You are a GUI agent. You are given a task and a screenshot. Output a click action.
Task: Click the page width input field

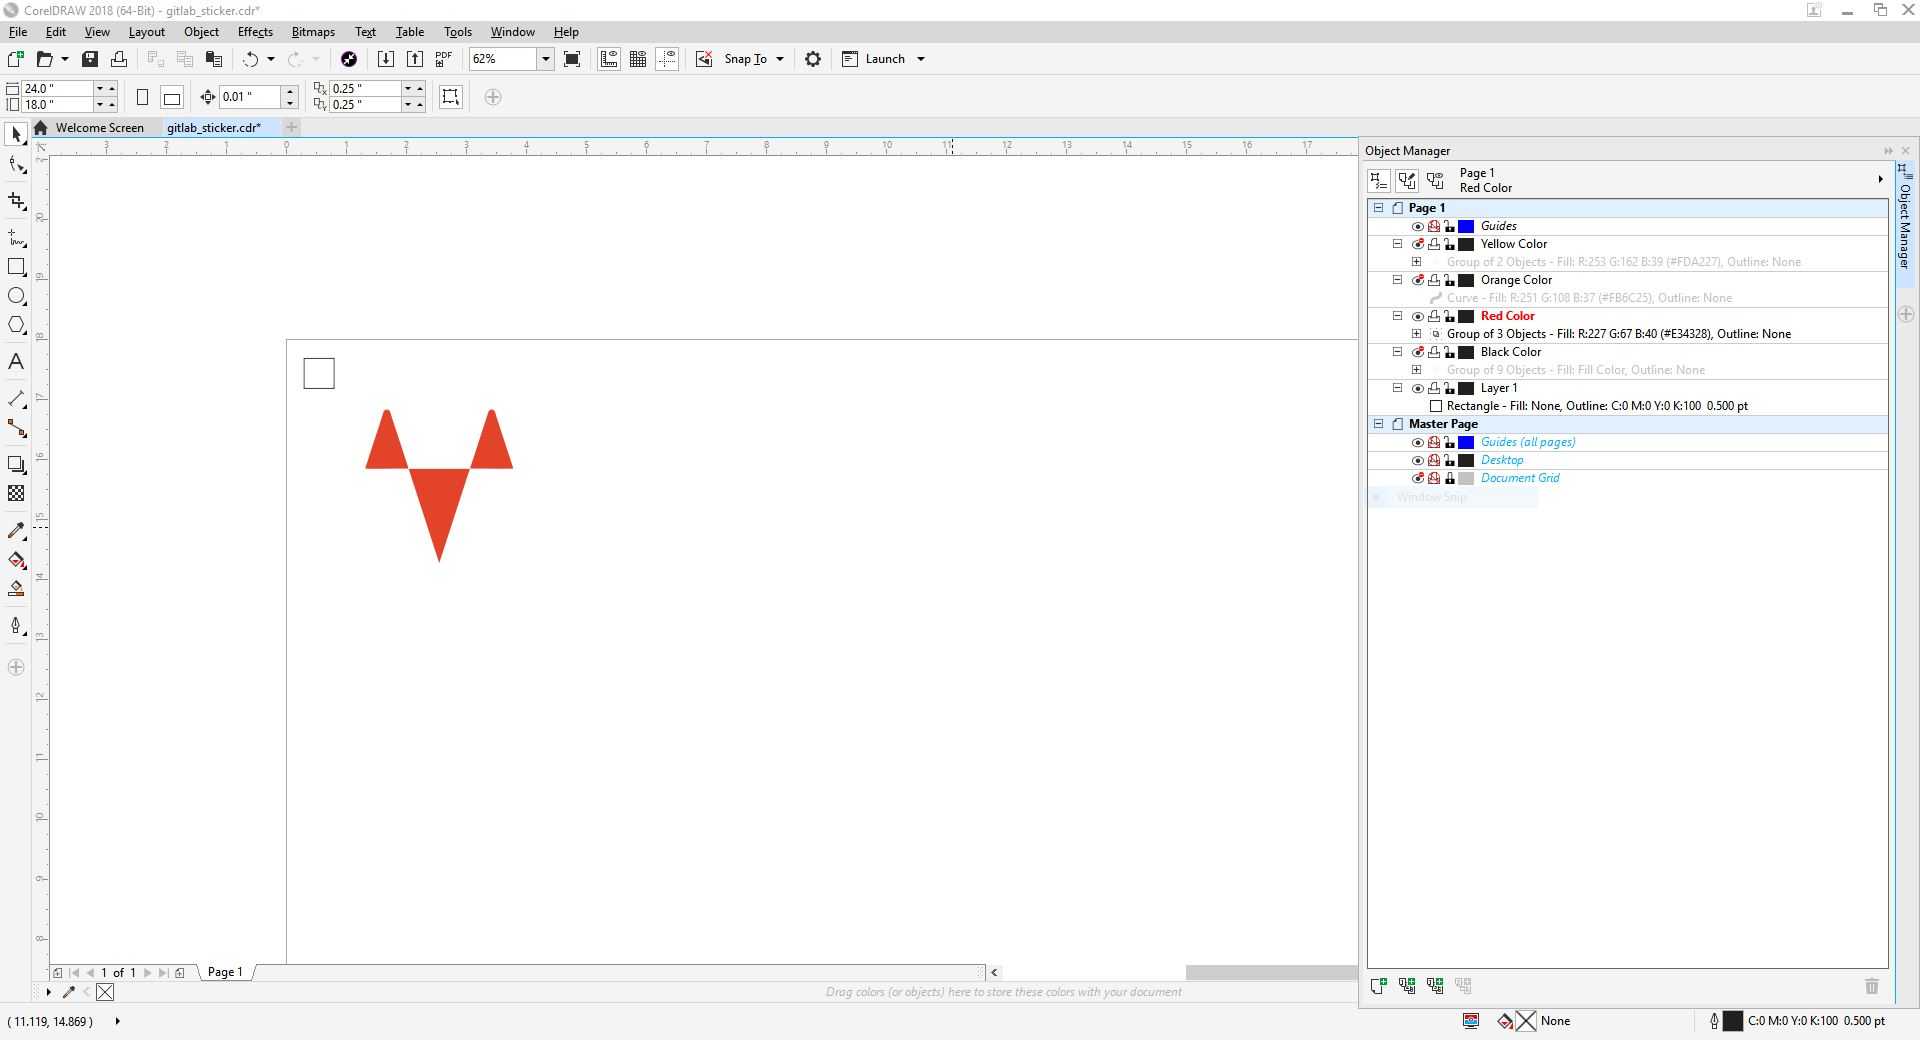(58, 89)
